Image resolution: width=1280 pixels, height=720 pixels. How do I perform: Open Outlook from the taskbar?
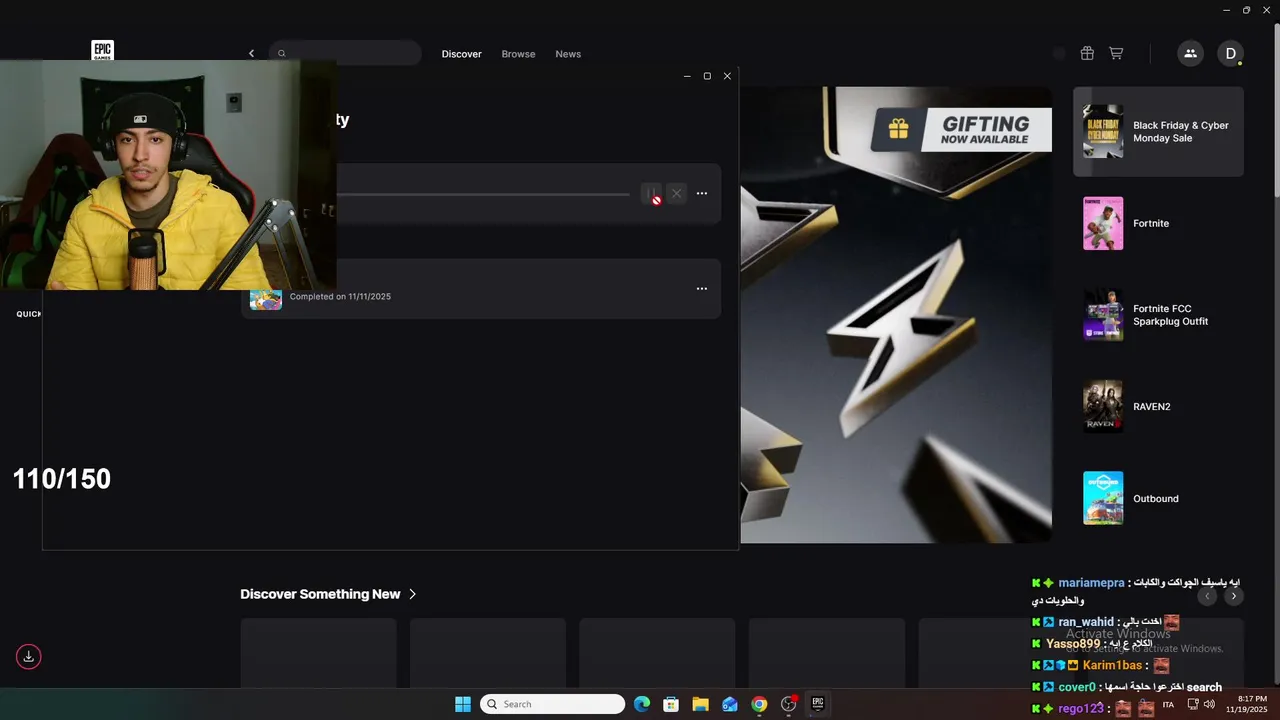730,704
